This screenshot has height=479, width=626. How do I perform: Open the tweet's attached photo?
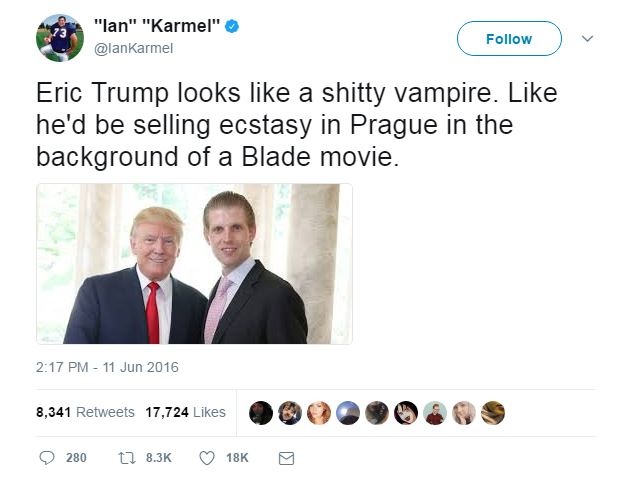(x=194, y=264)
